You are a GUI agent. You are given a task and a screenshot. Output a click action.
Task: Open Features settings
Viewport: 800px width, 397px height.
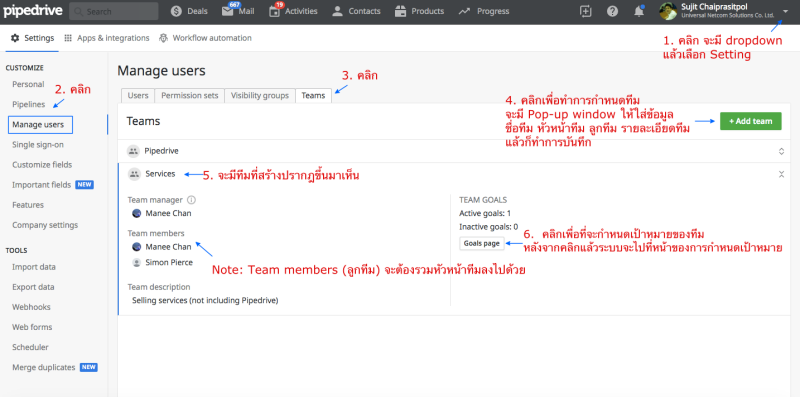pos(28,205)
